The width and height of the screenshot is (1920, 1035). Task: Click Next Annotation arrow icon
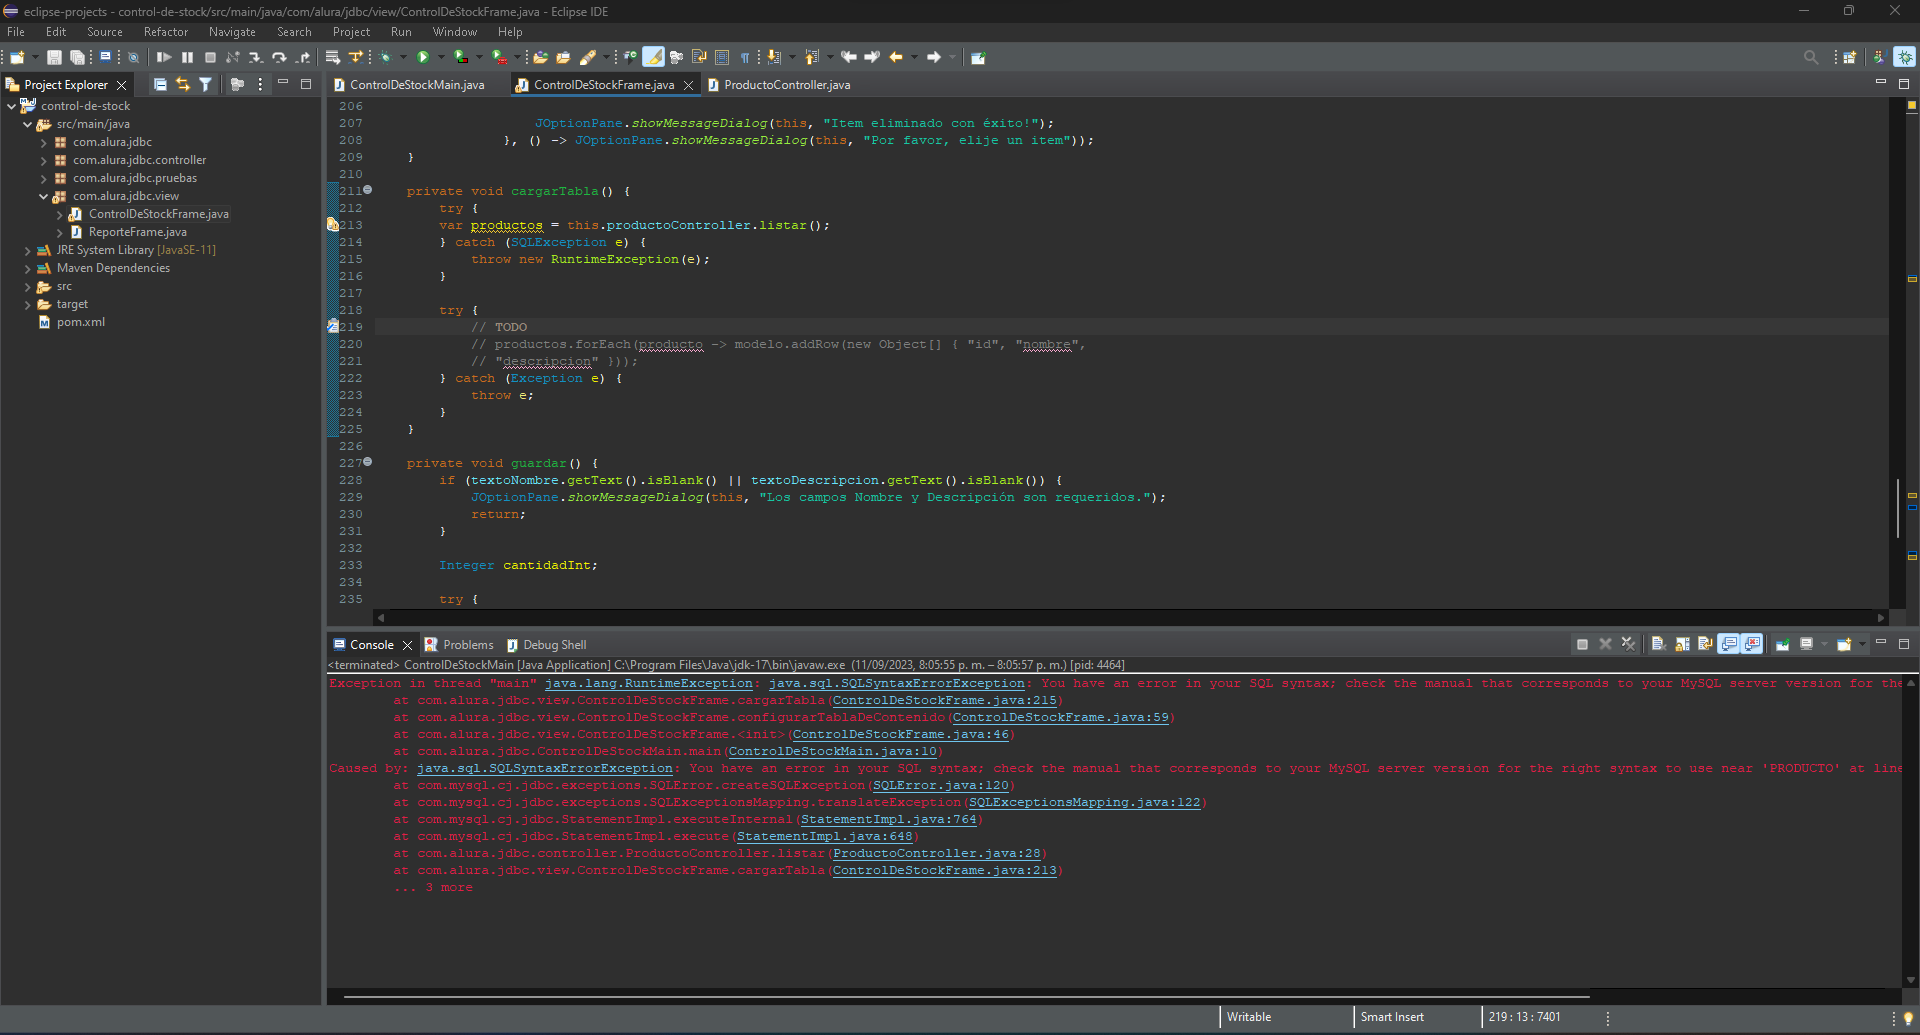(x=773, y=57)
